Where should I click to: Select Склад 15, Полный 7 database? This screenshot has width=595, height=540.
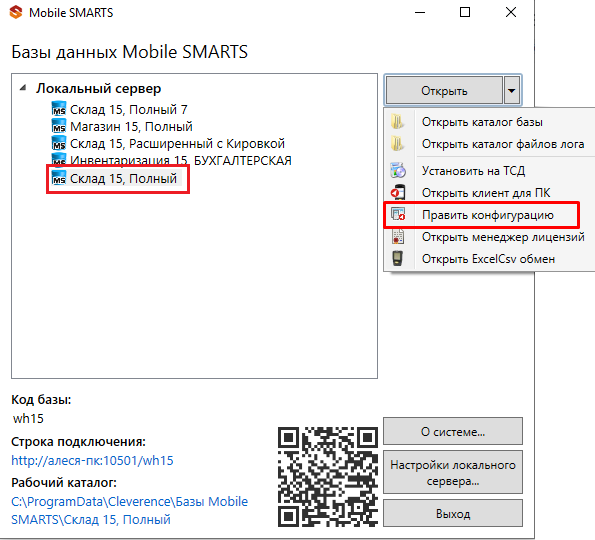[120, 109]
